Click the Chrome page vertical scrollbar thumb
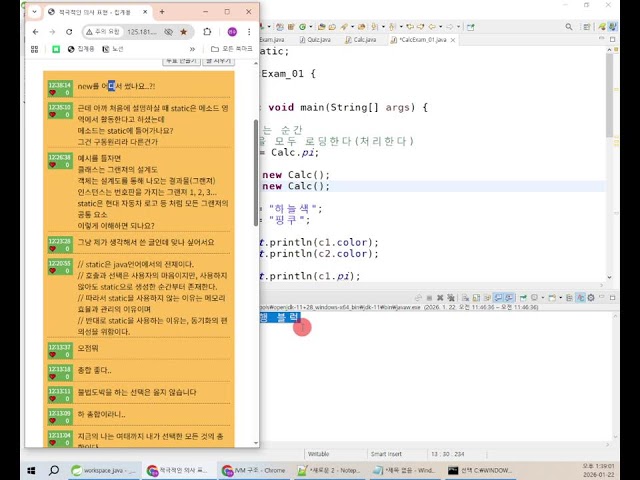The image size is (640, 480). [256, 172]
